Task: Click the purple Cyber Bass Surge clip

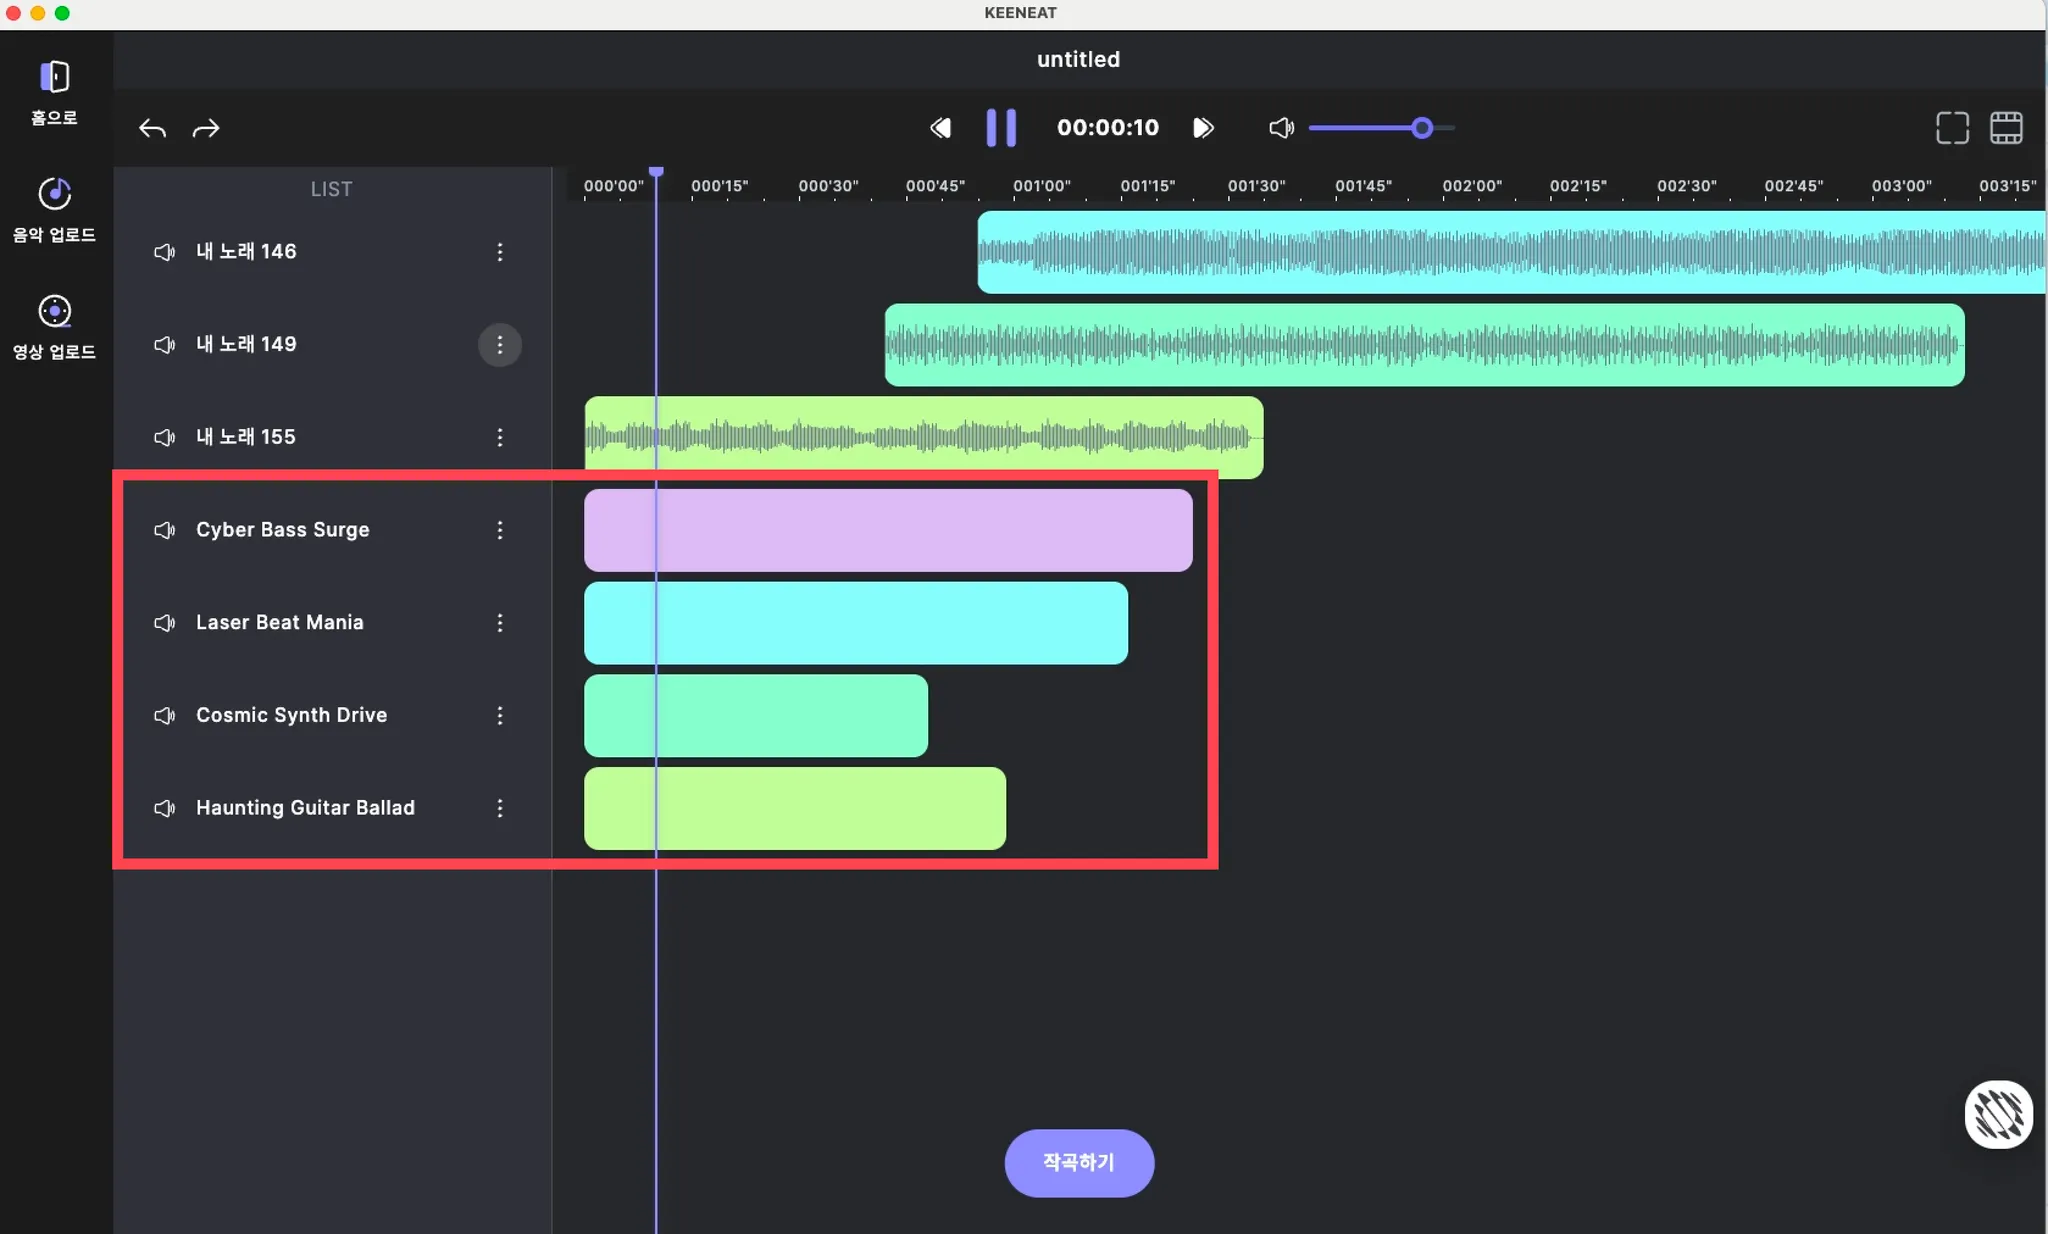Action: (x=888, y=530)
